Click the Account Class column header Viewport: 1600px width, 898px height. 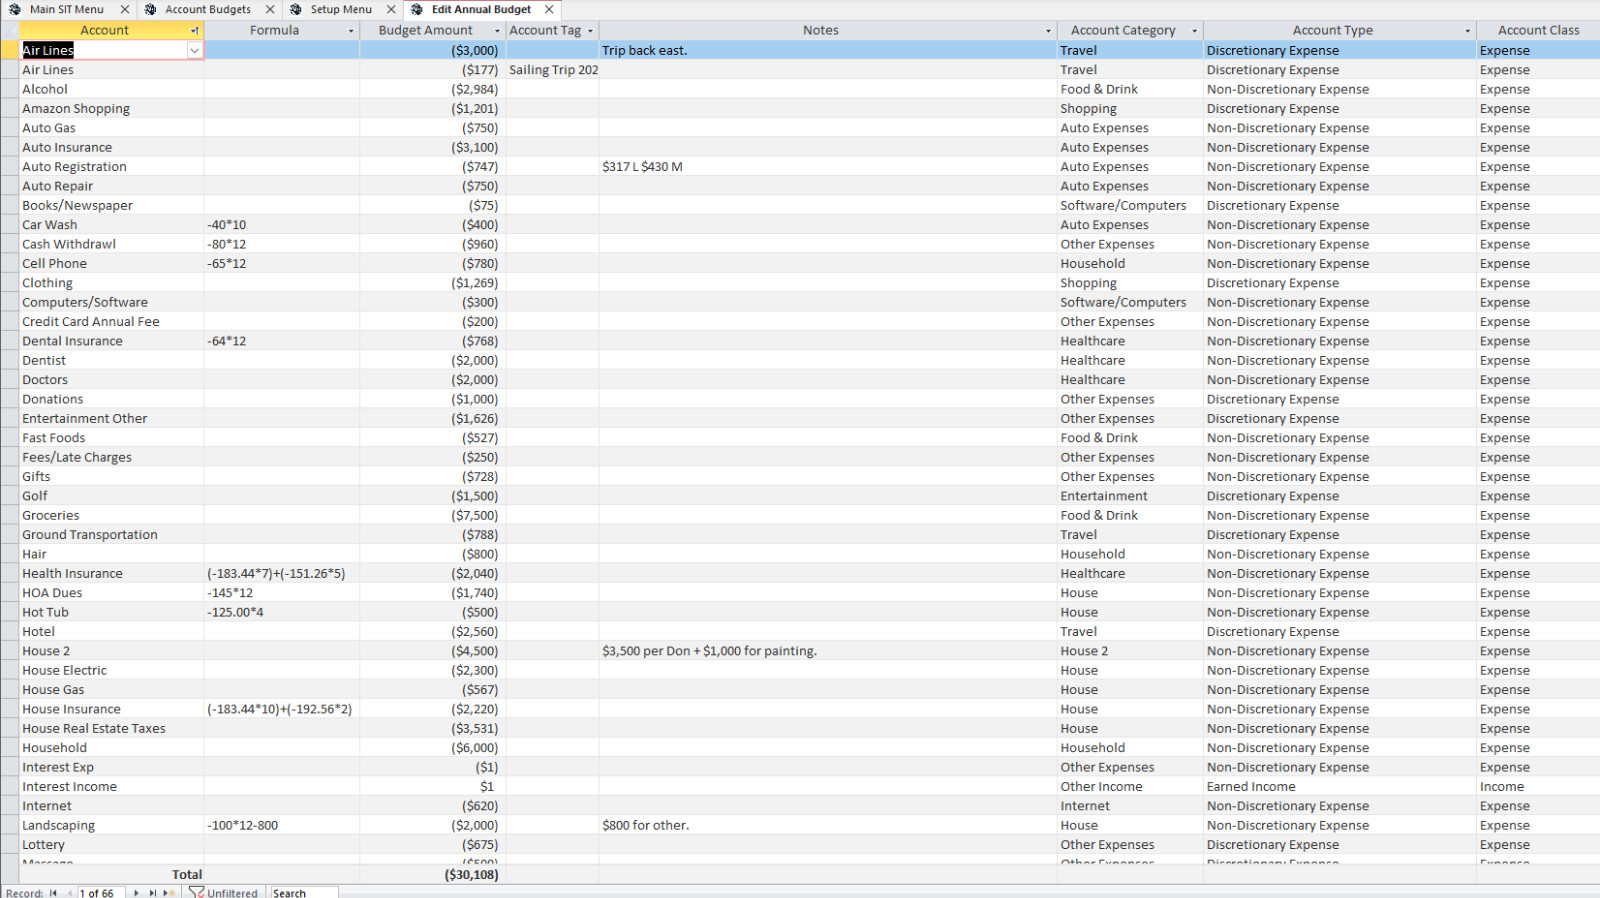[1538, 30]
